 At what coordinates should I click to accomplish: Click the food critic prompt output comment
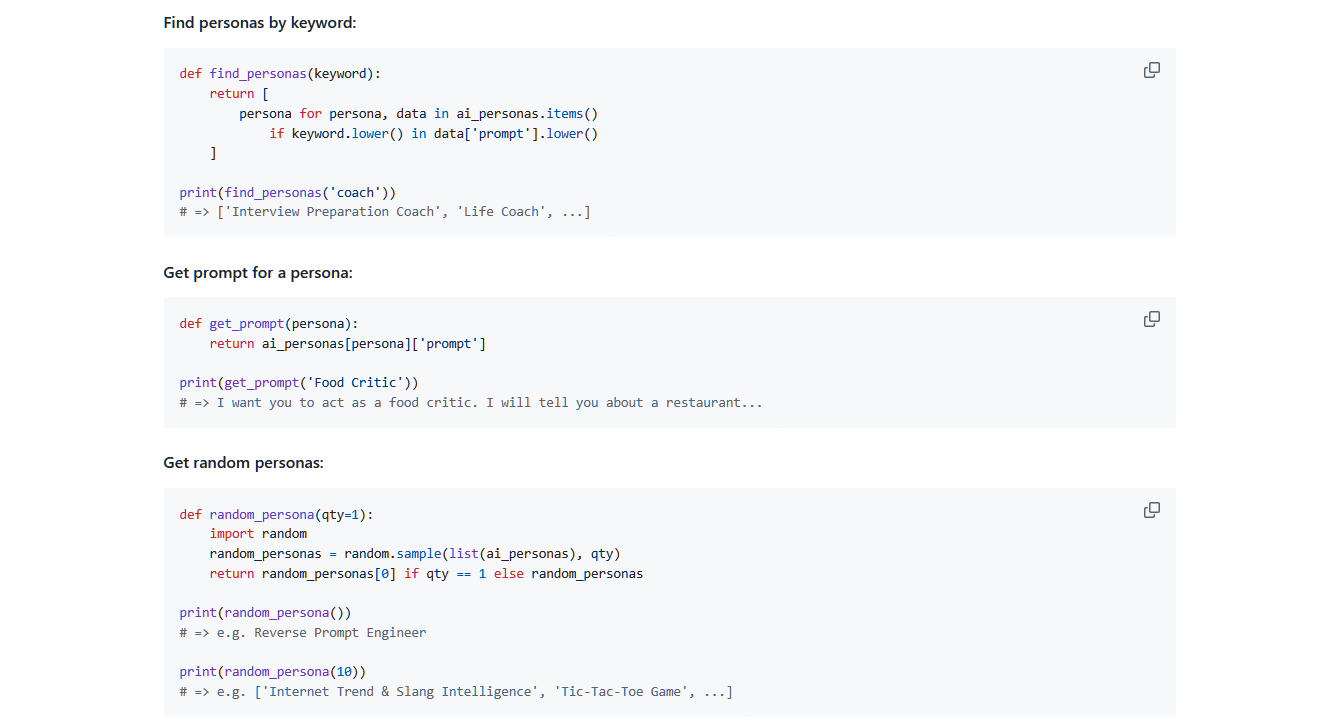pyautogui.click(x=471, y=402)
